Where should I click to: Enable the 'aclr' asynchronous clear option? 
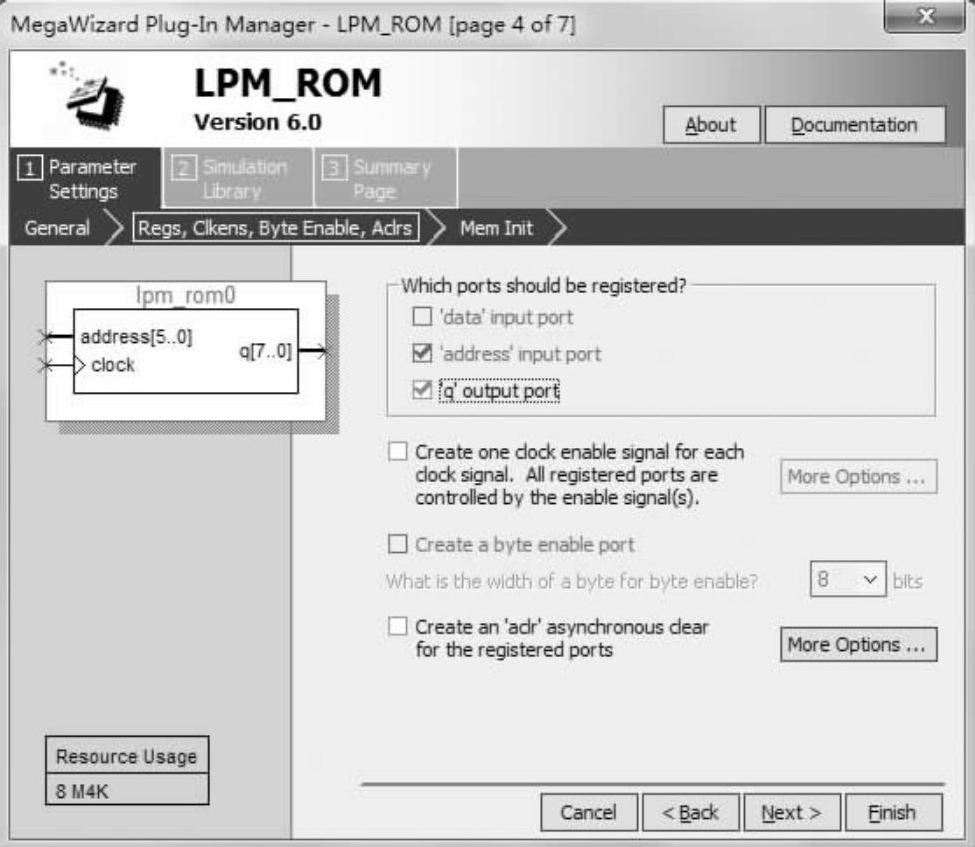(397, 626)
